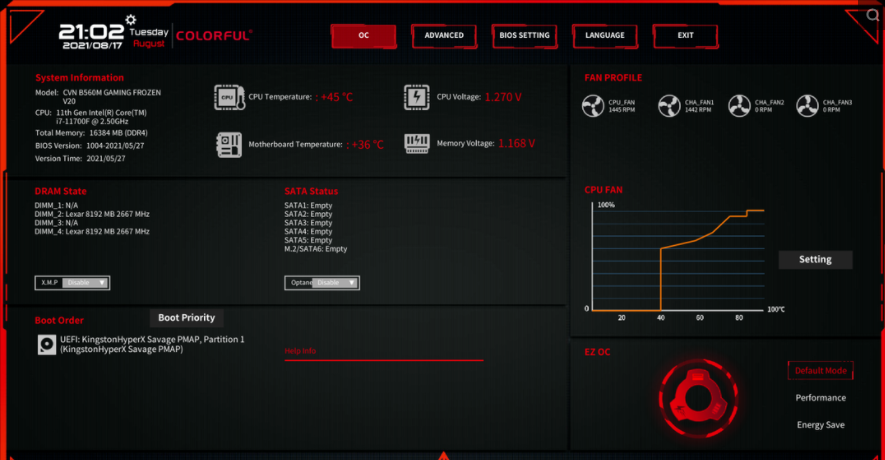Switch EZ OC to Performance mode

point(820,398)
